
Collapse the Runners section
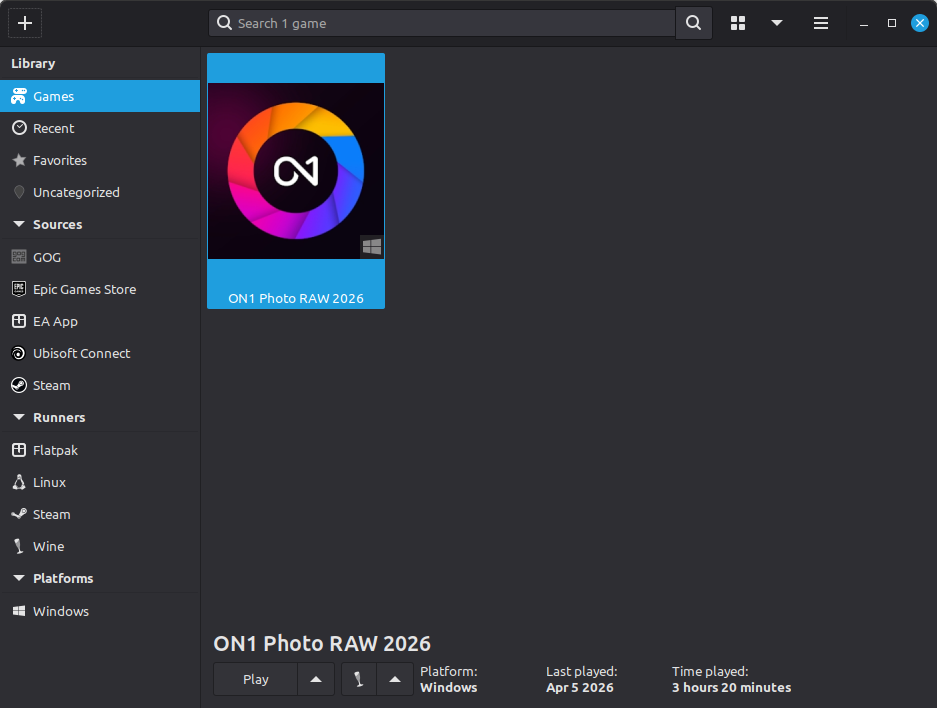pos(16,417)
